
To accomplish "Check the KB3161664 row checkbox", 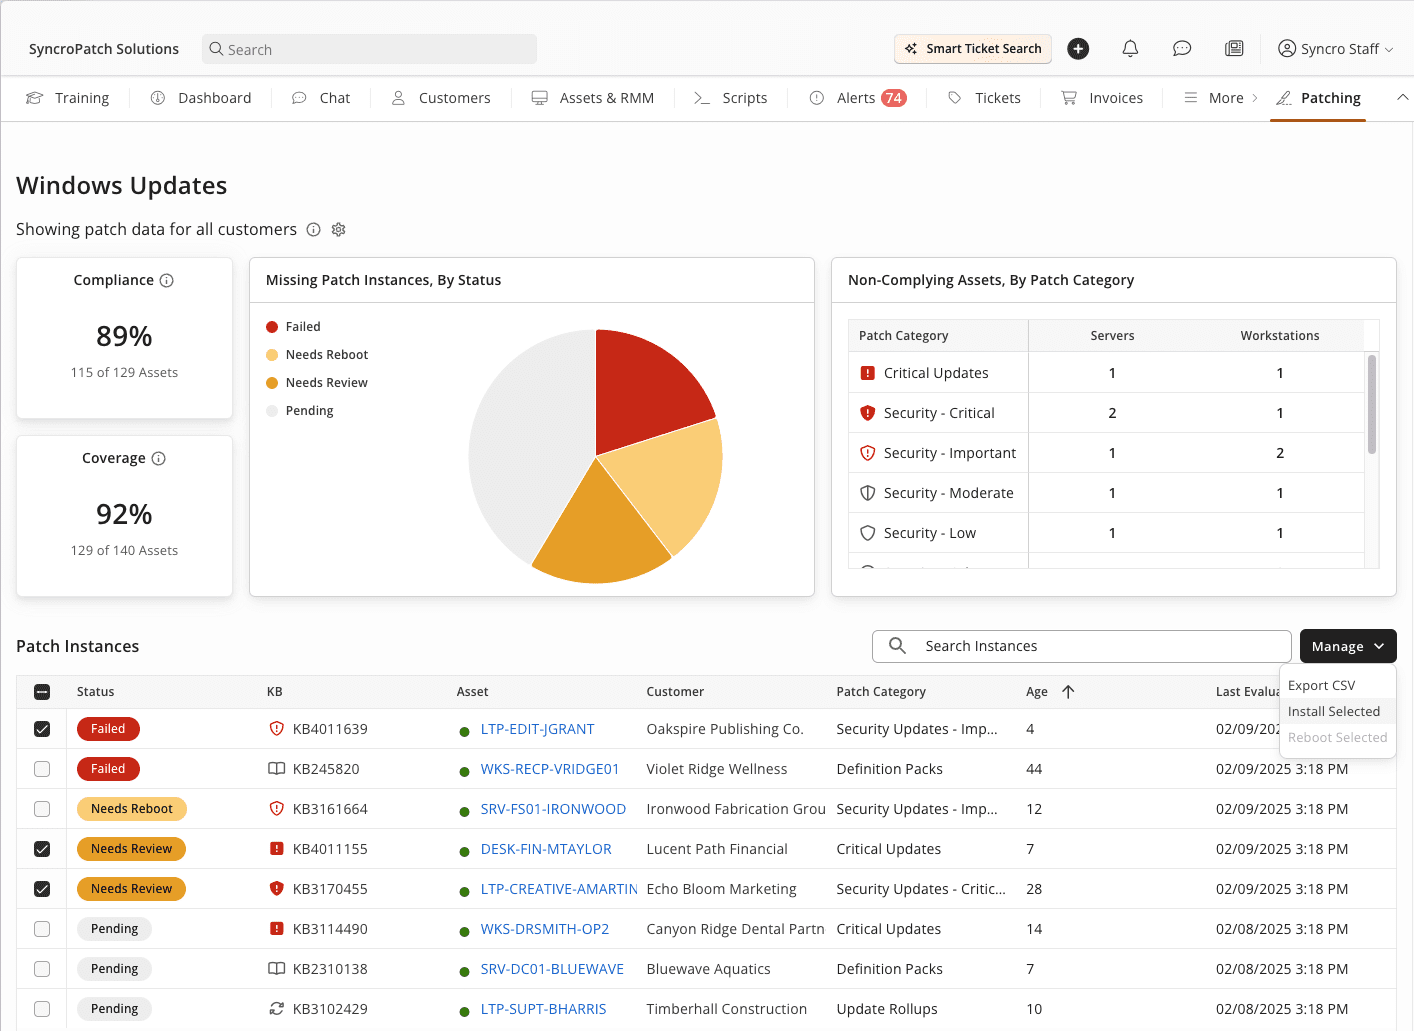I will [x=42, y=809].
